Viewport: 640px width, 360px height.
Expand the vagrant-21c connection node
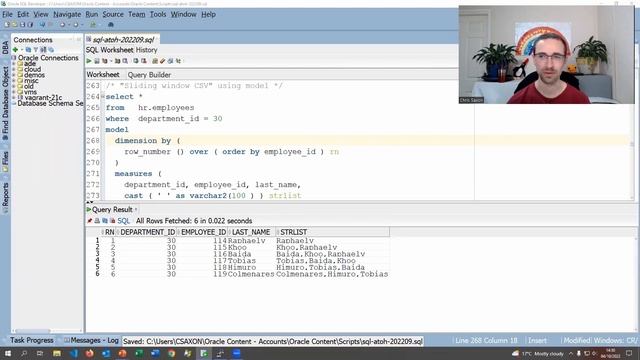point(14,98)
